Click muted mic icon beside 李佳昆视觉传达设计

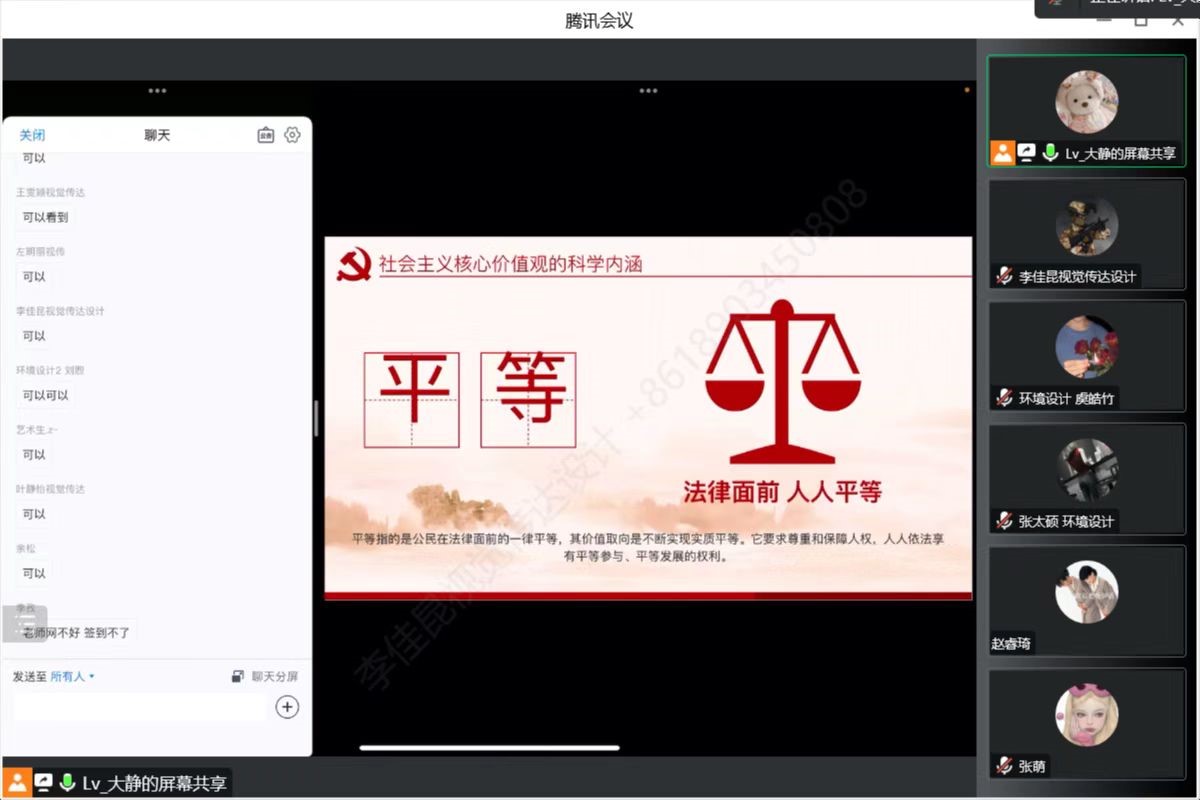pyautogui.click(x=1004, y=277)
